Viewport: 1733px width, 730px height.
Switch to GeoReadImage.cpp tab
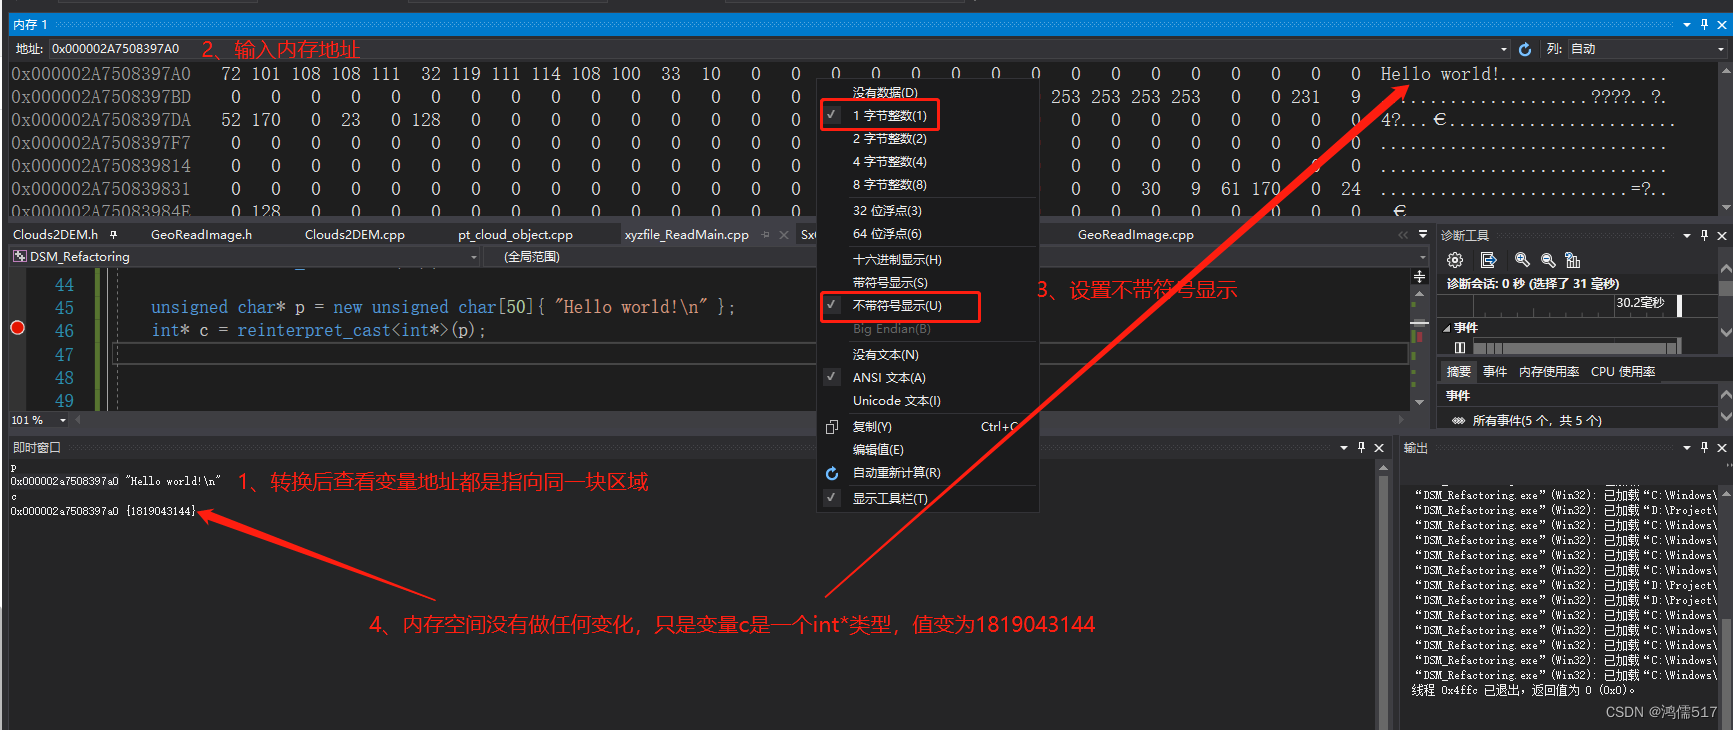pos(1135,234)
